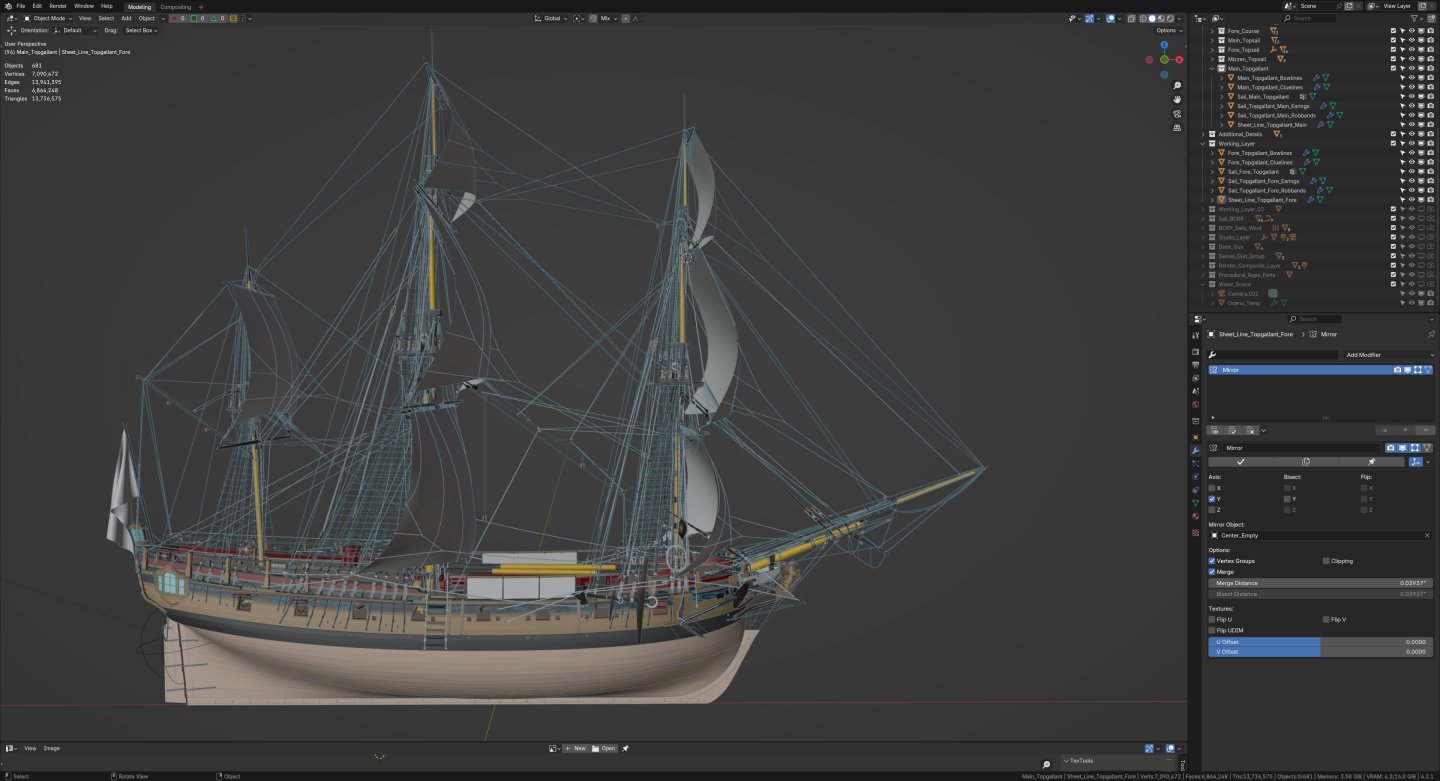Open the Render properties tab icon
Screen dimensions: 1440x781
tap(1195, 352)
